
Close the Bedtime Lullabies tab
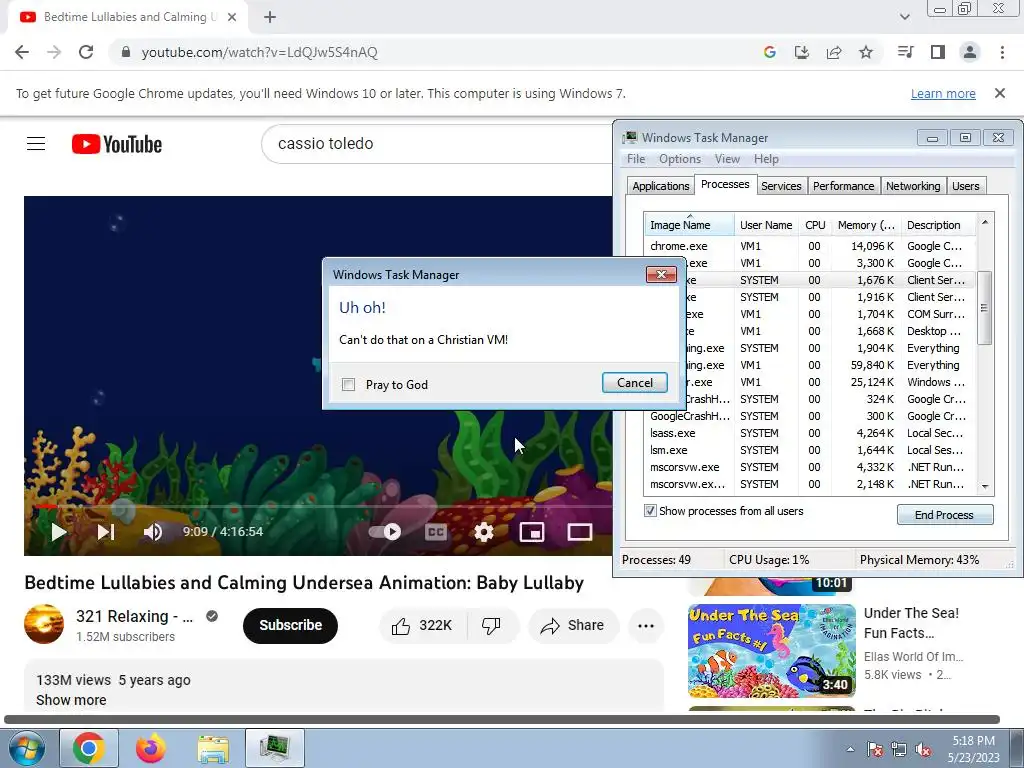coord(232,17)
